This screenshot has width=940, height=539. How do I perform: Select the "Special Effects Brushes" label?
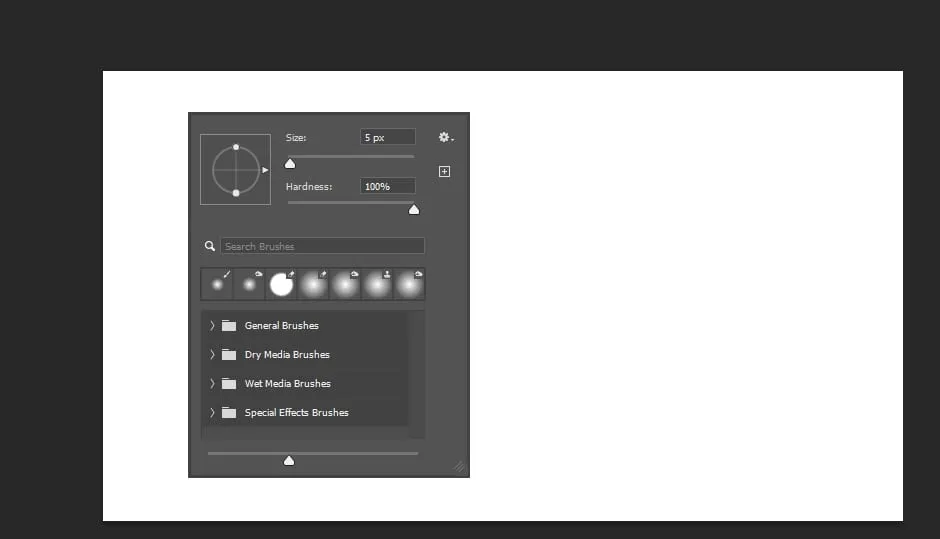coord(297,412)
